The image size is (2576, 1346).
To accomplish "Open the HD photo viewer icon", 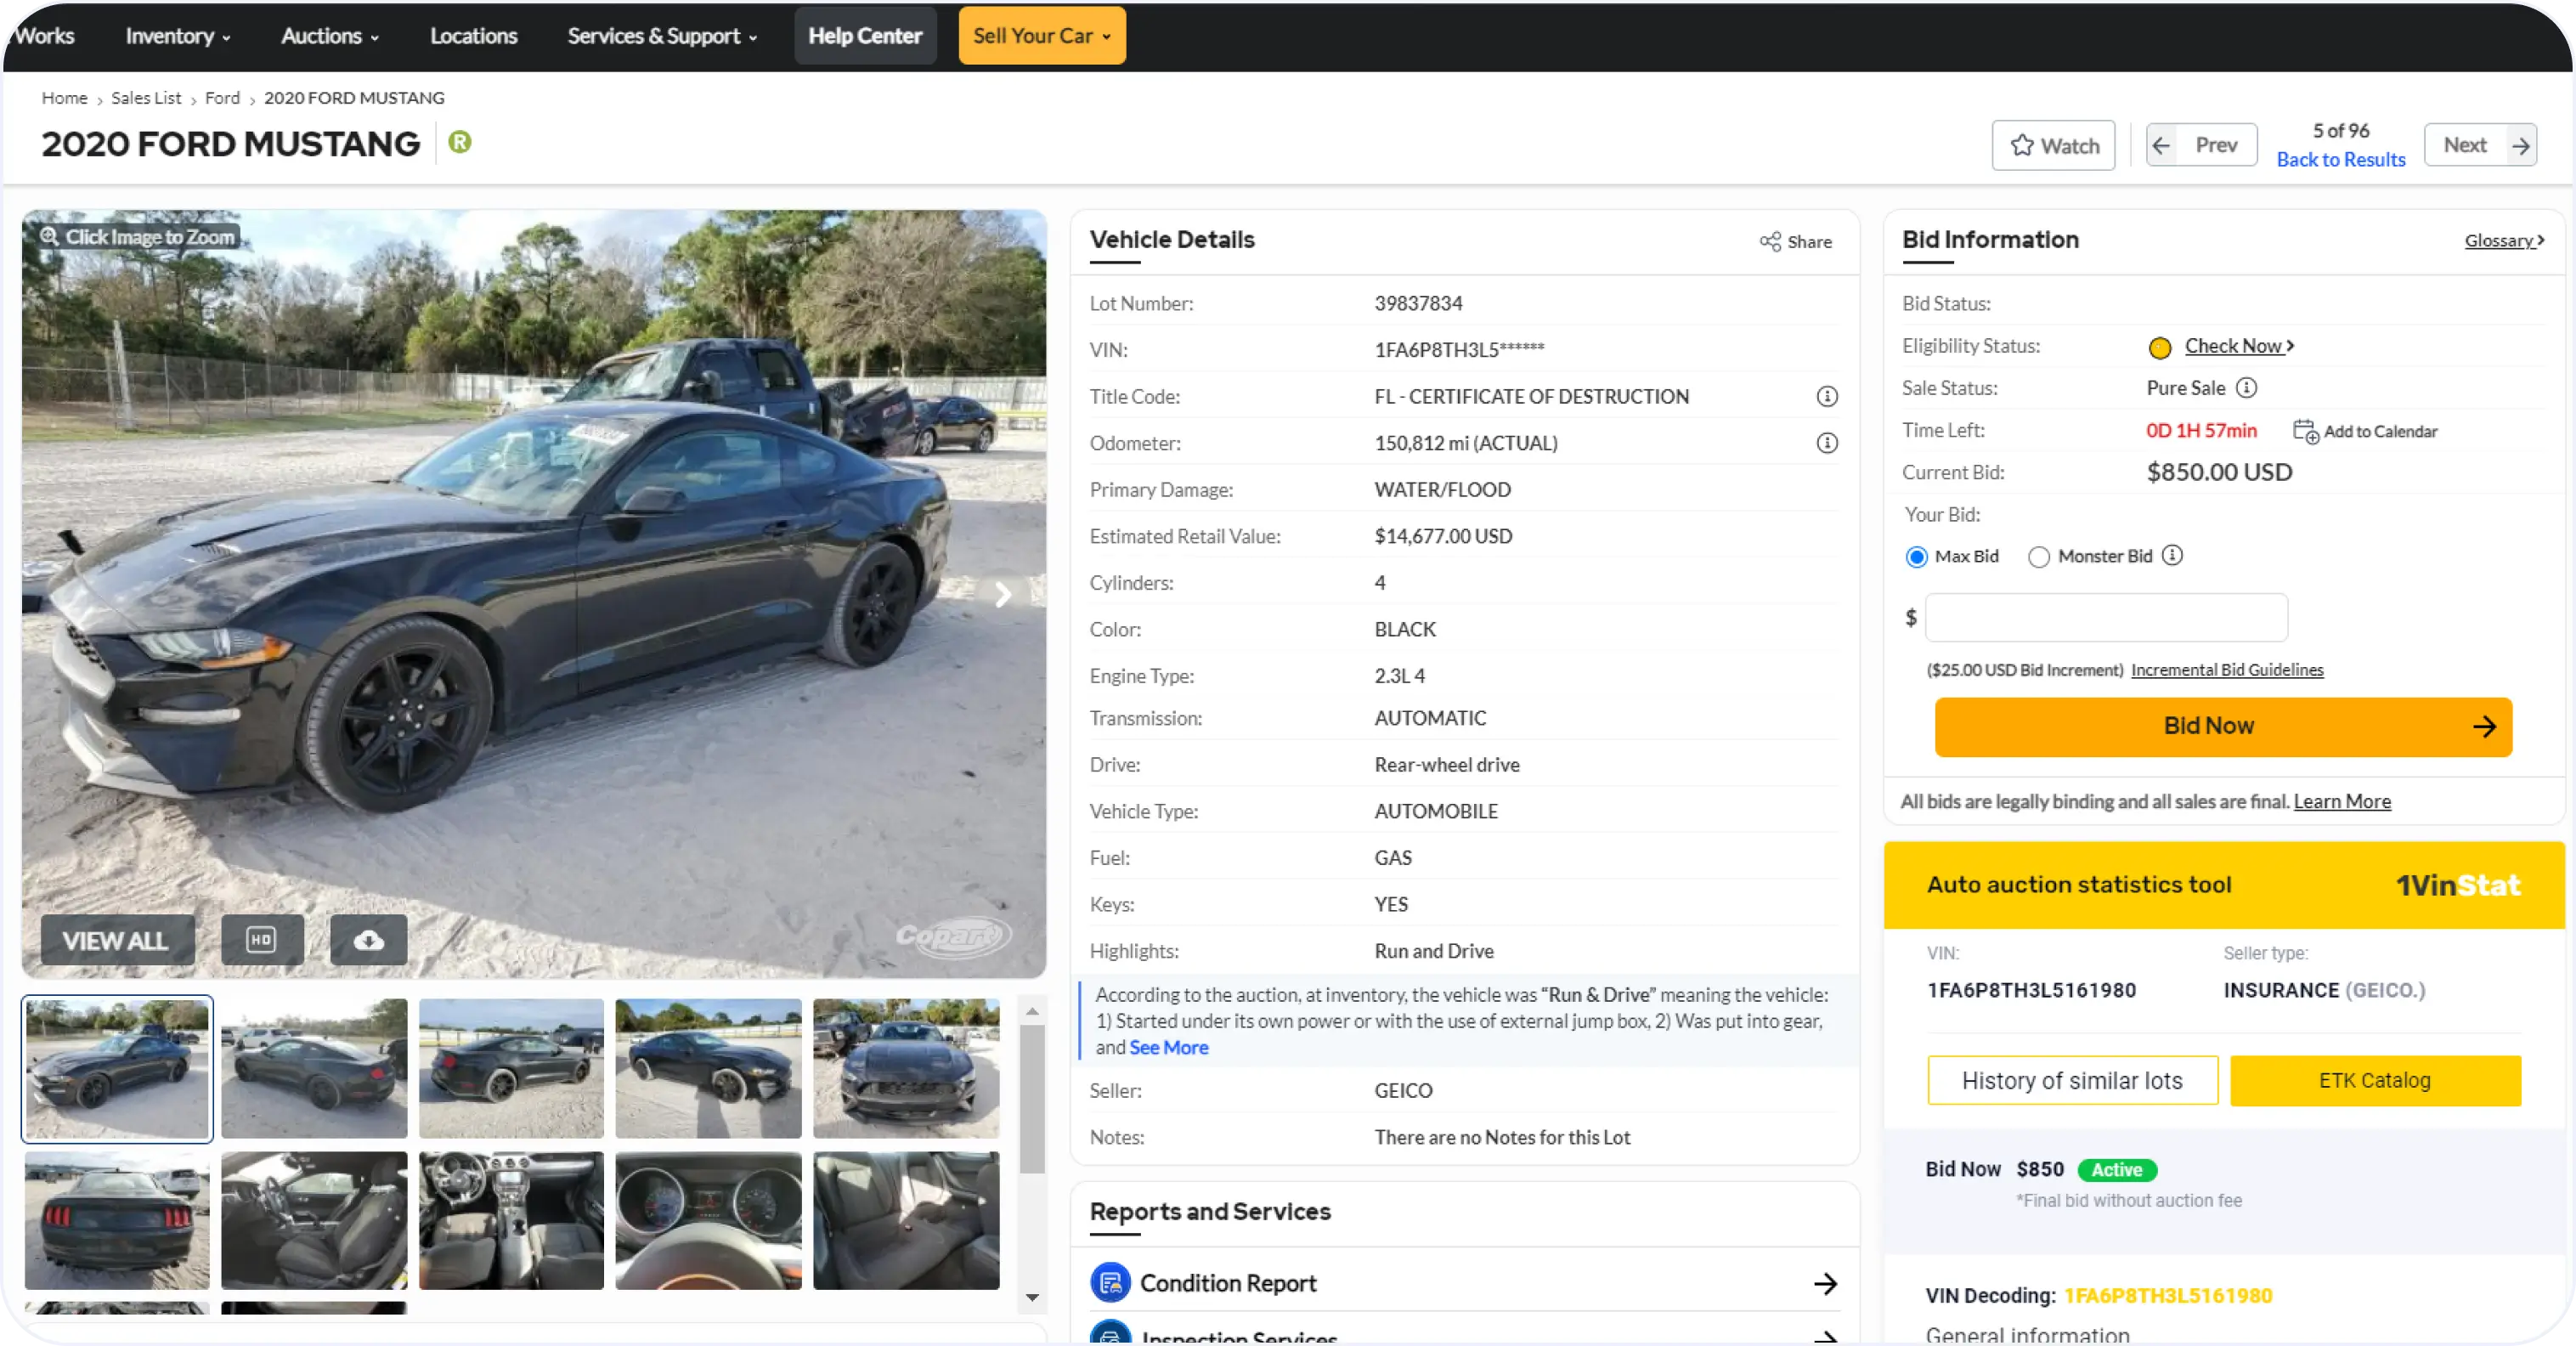I will (262, 940).
